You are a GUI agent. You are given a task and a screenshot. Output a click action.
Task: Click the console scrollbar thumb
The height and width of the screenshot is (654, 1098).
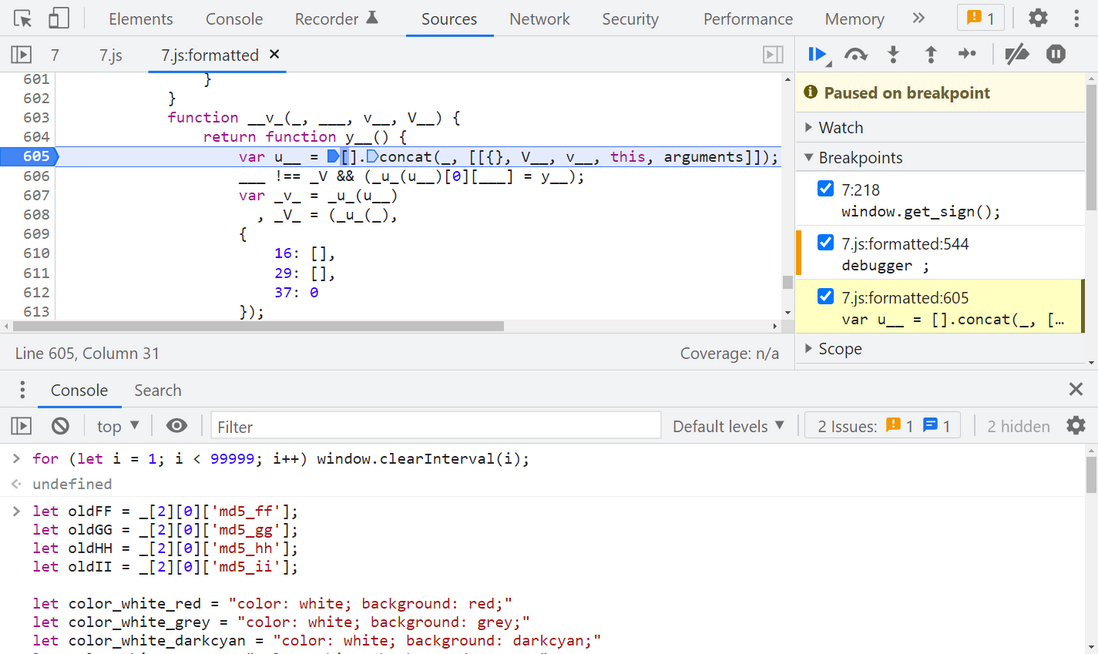[x=1091, y=475]
